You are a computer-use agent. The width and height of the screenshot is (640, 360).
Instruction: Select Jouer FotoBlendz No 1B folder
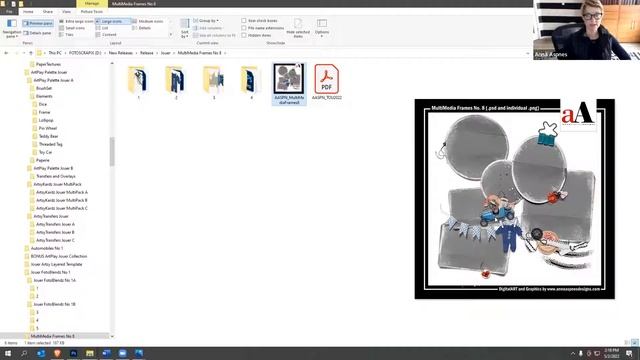[x=54, y=304]
